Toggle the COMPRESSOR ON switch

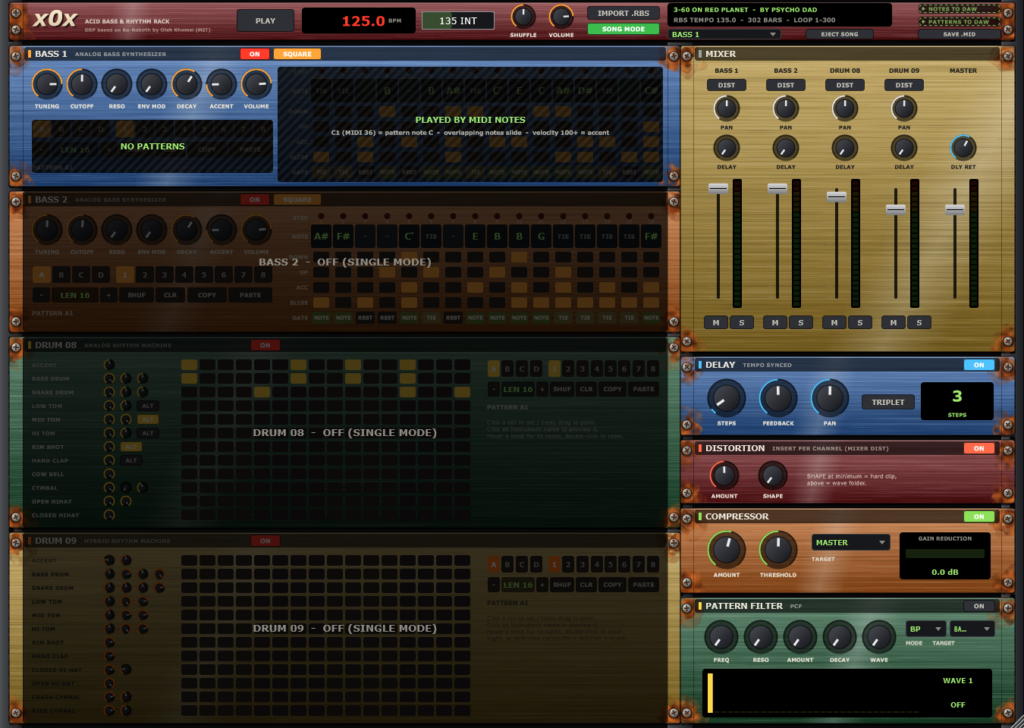979,516
